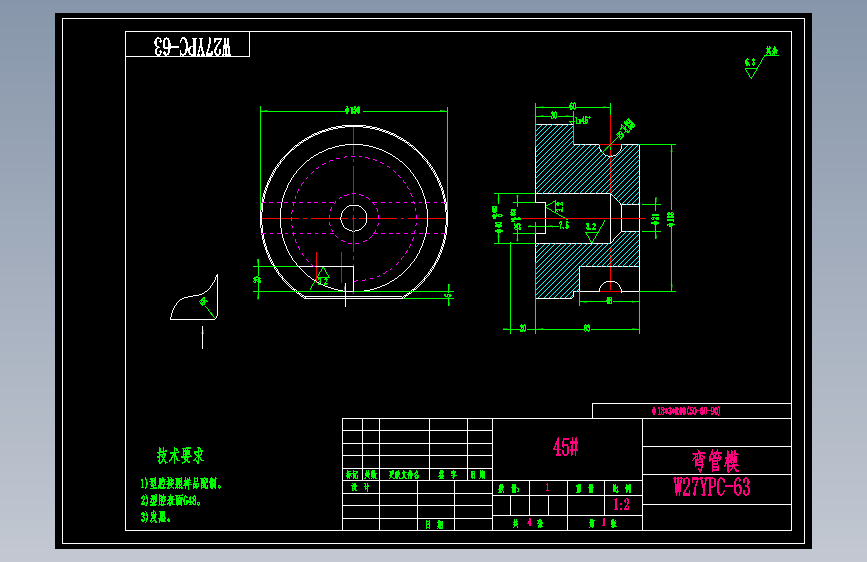Select the 数量 label cell
Viewport: 867px width, 562px height.
tap(510, 488)
